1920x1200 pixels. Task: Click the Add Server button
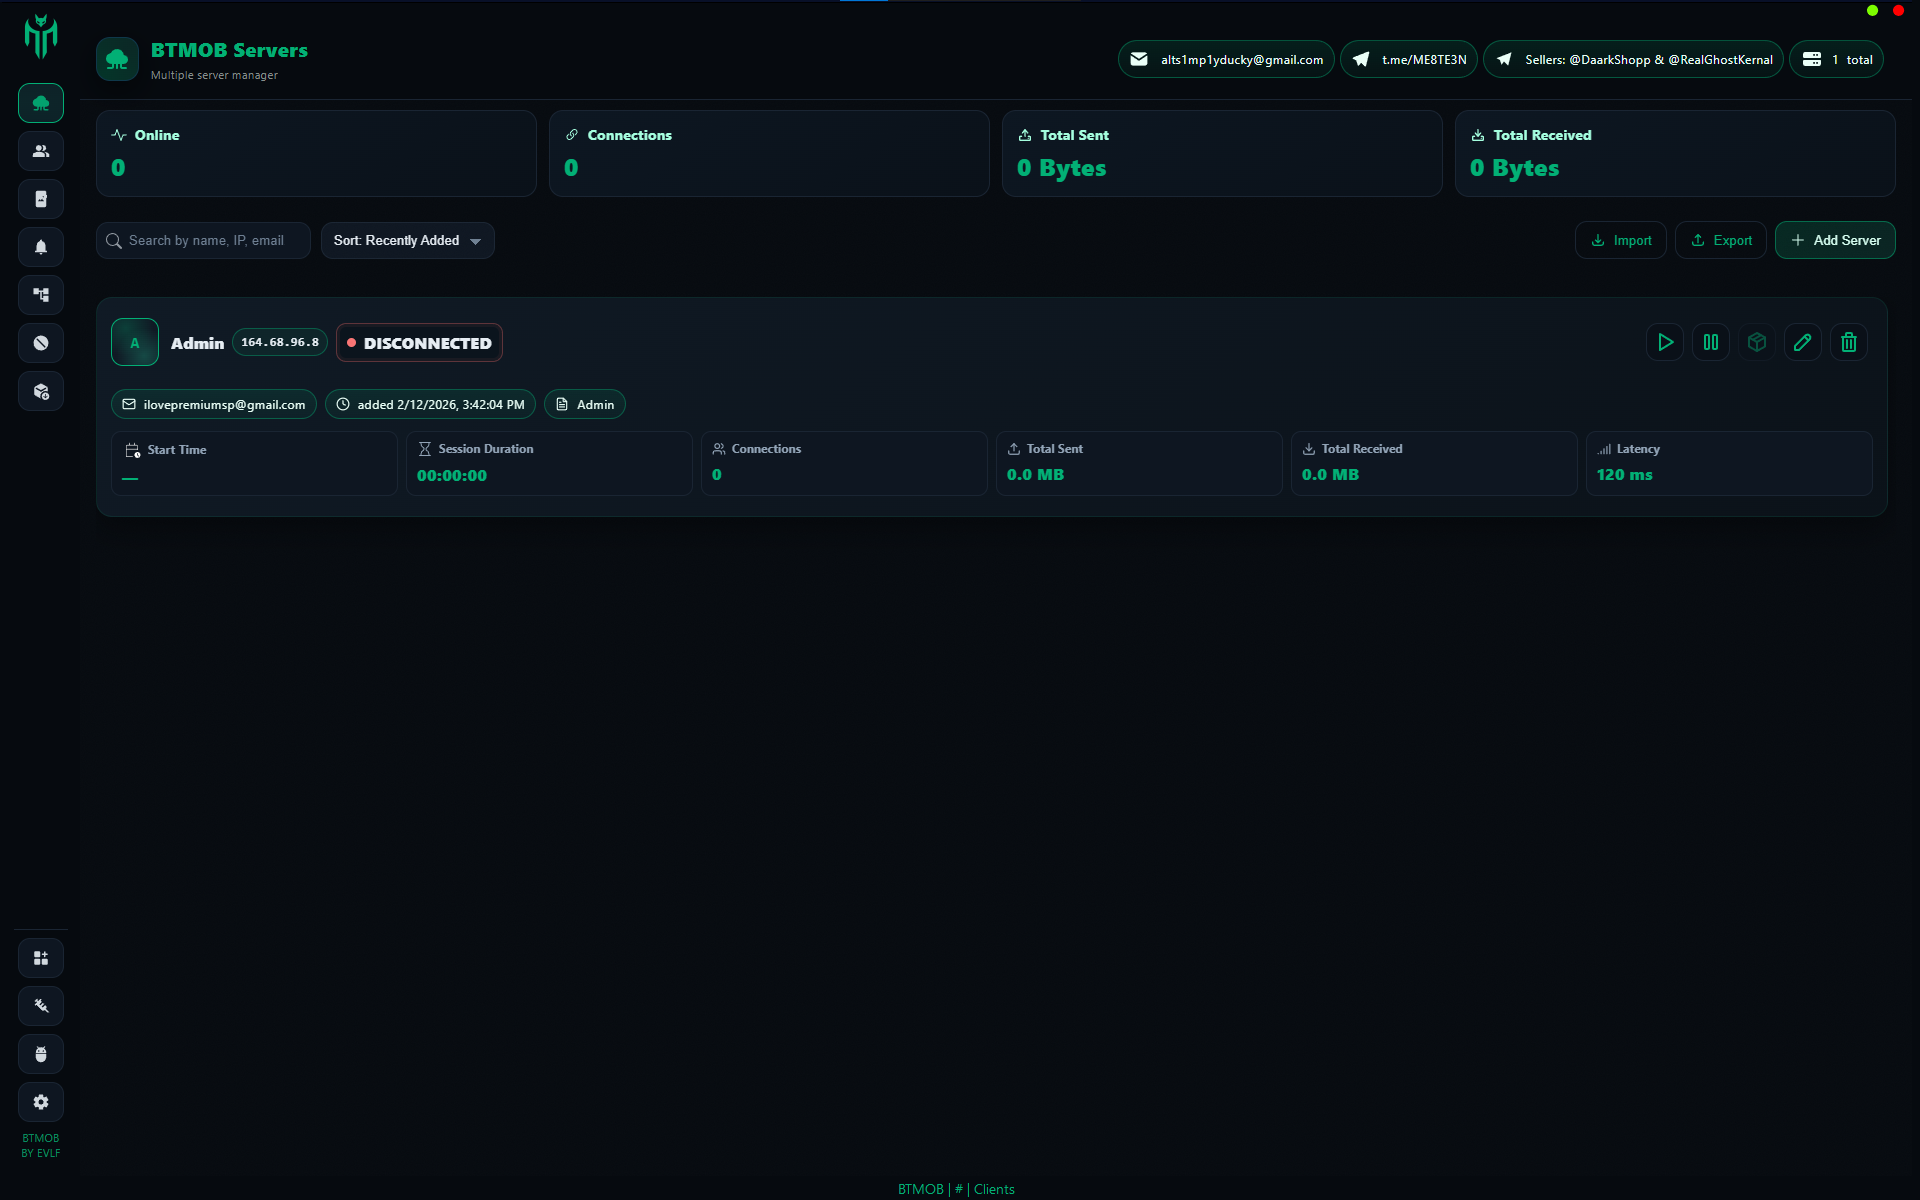point(1835,241)
